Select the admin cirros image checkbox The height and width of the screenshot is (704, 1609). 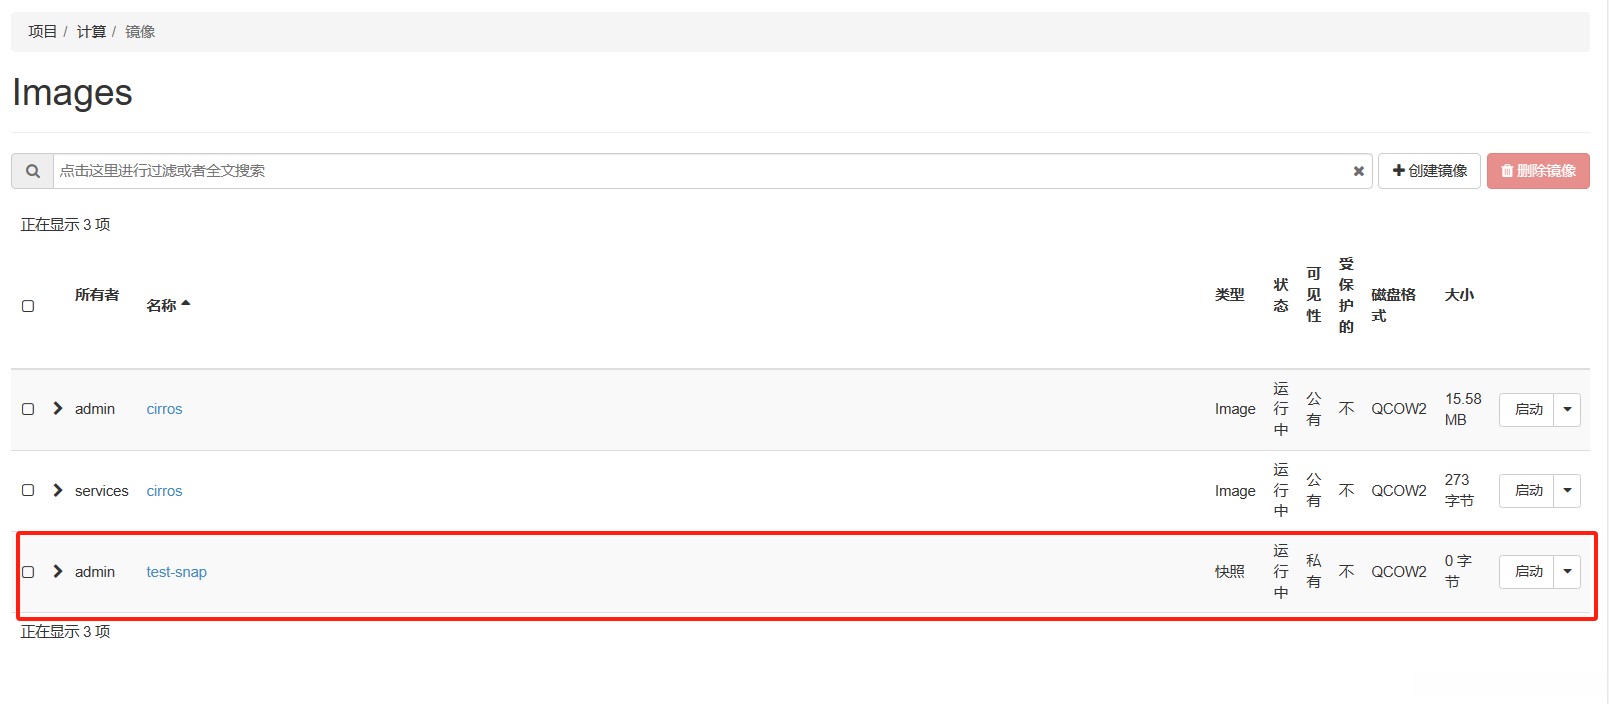[28, 409]
